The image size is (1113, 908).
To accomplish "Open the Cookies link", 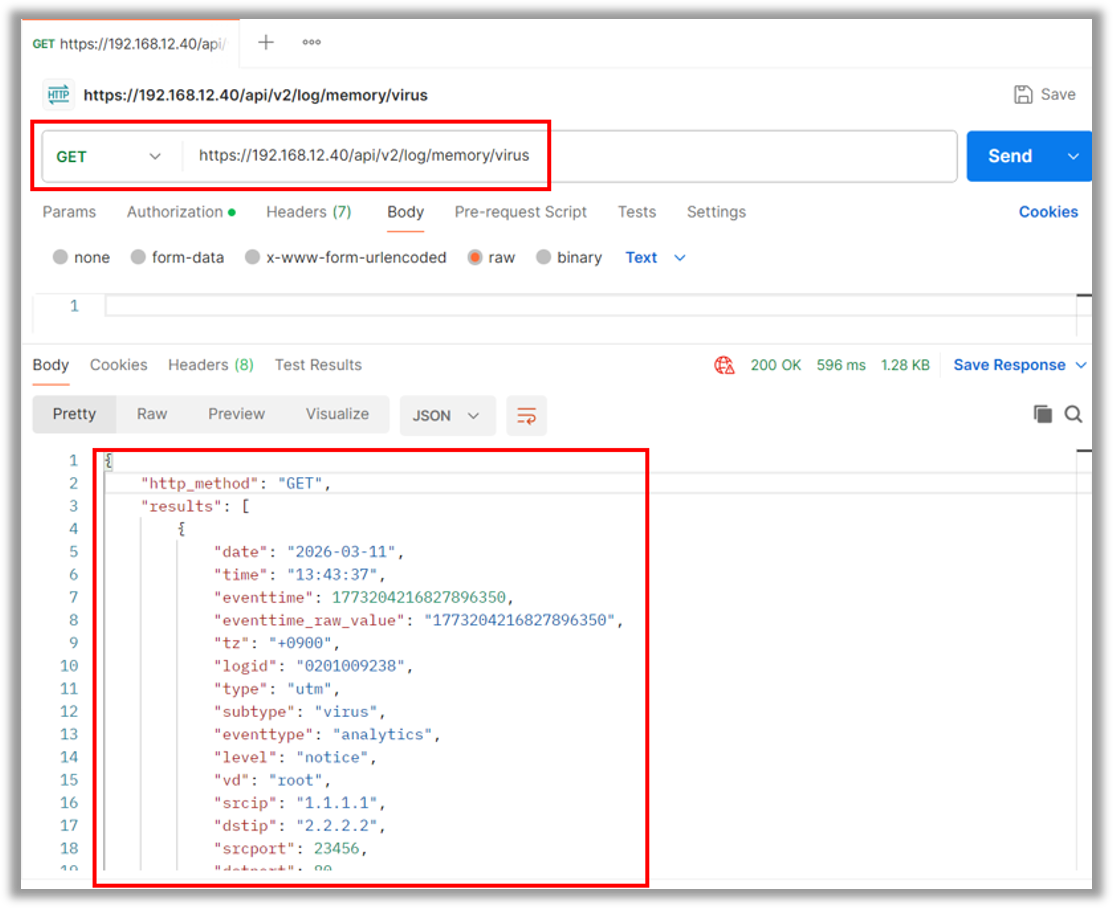I will pyautogui.click(x=1047, y=212).
